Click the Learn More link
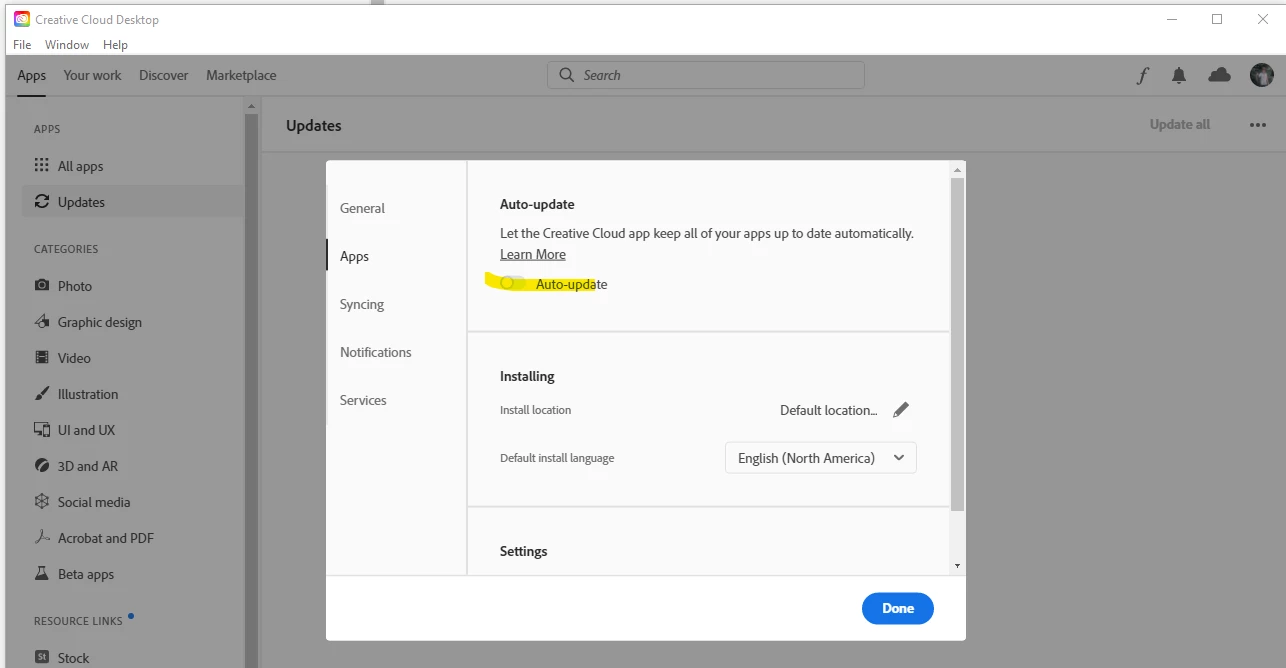The width and height of the screenshot is (1286, 668). coord(533,255)
